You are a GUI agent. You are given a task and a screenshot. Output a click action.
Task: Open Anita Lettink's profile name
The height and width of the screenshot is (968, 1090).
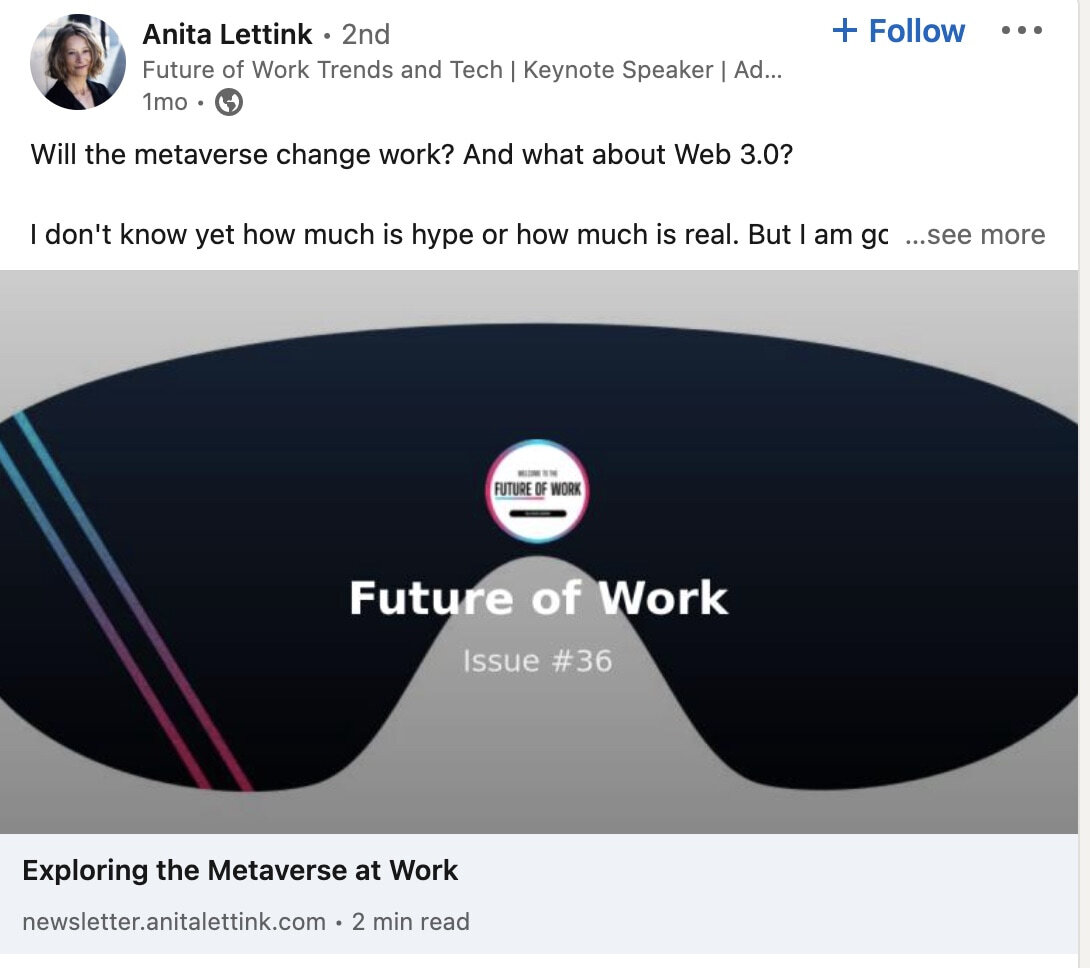tap(228, 33)
